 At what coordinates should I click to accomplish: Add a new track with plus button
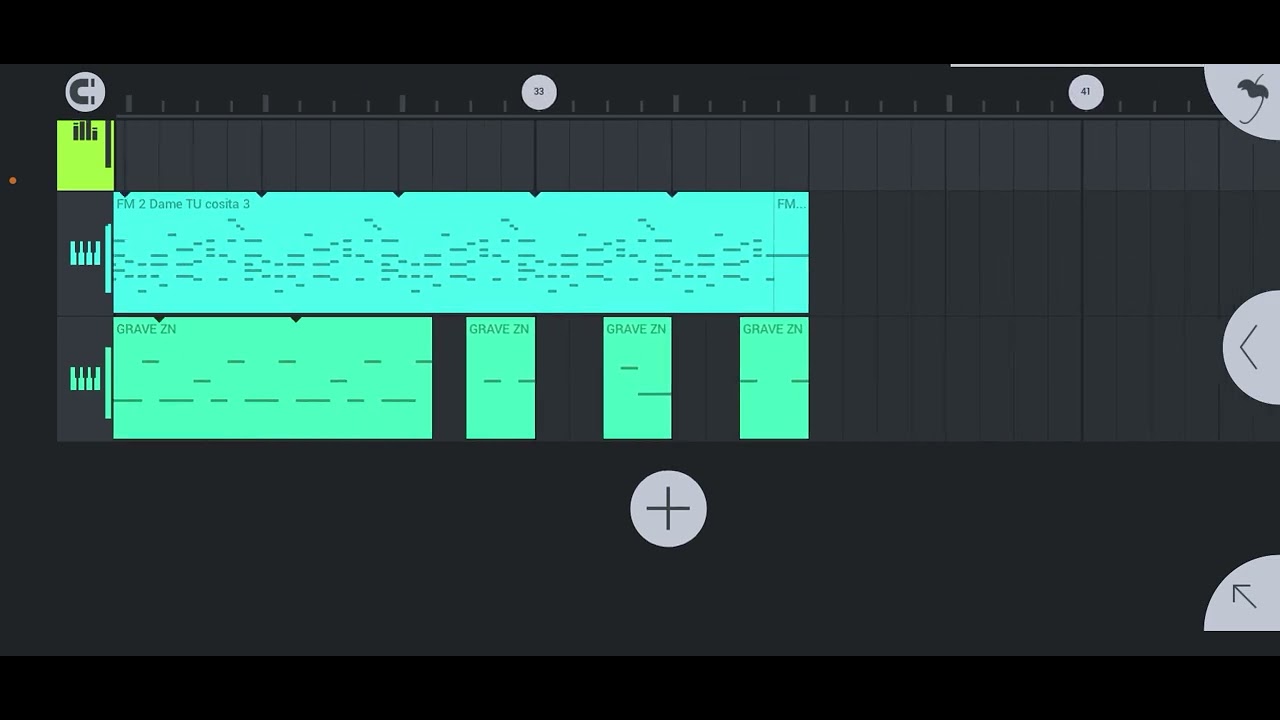pyautogui.click(x=668, y=509)
